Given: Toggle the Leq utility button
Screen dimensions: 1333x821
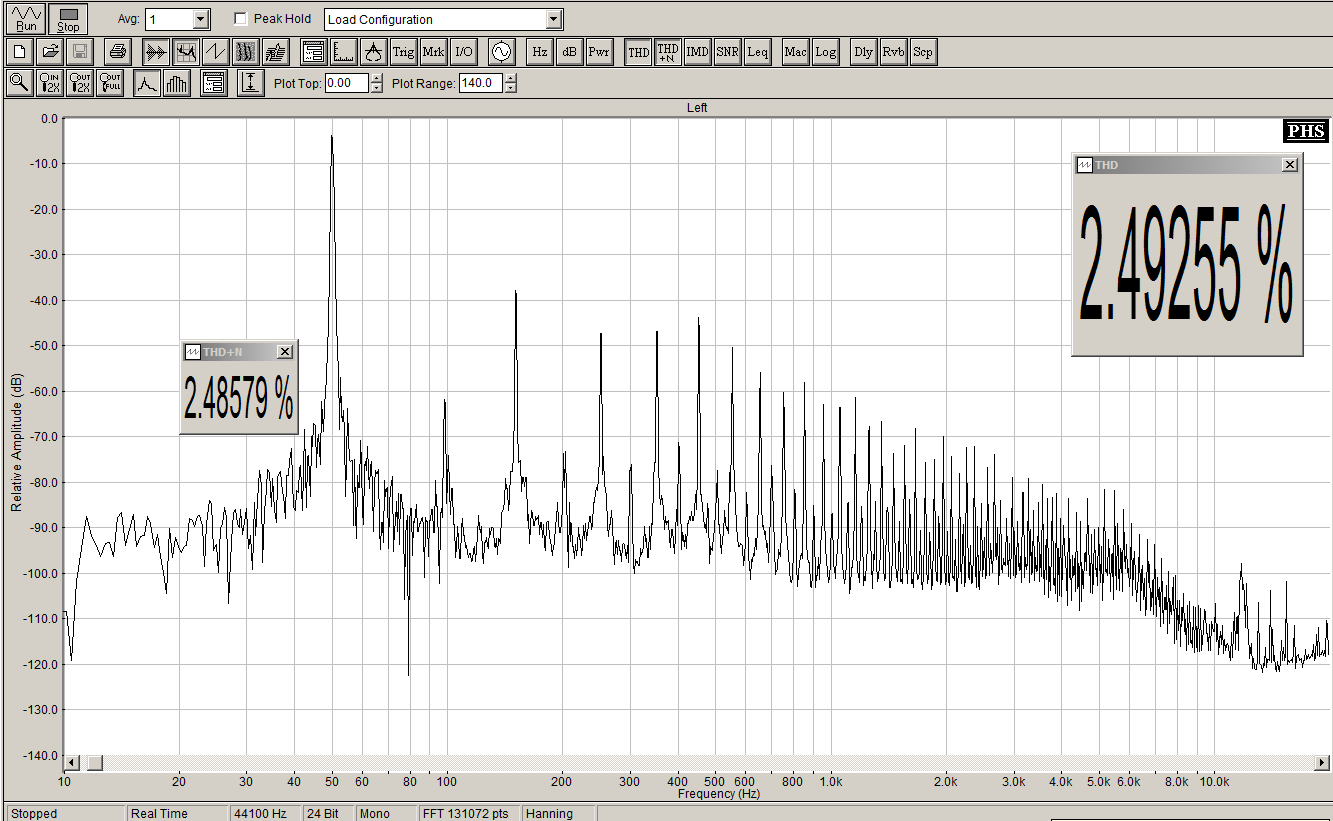Looking at the screenshot, I should 758,52.
